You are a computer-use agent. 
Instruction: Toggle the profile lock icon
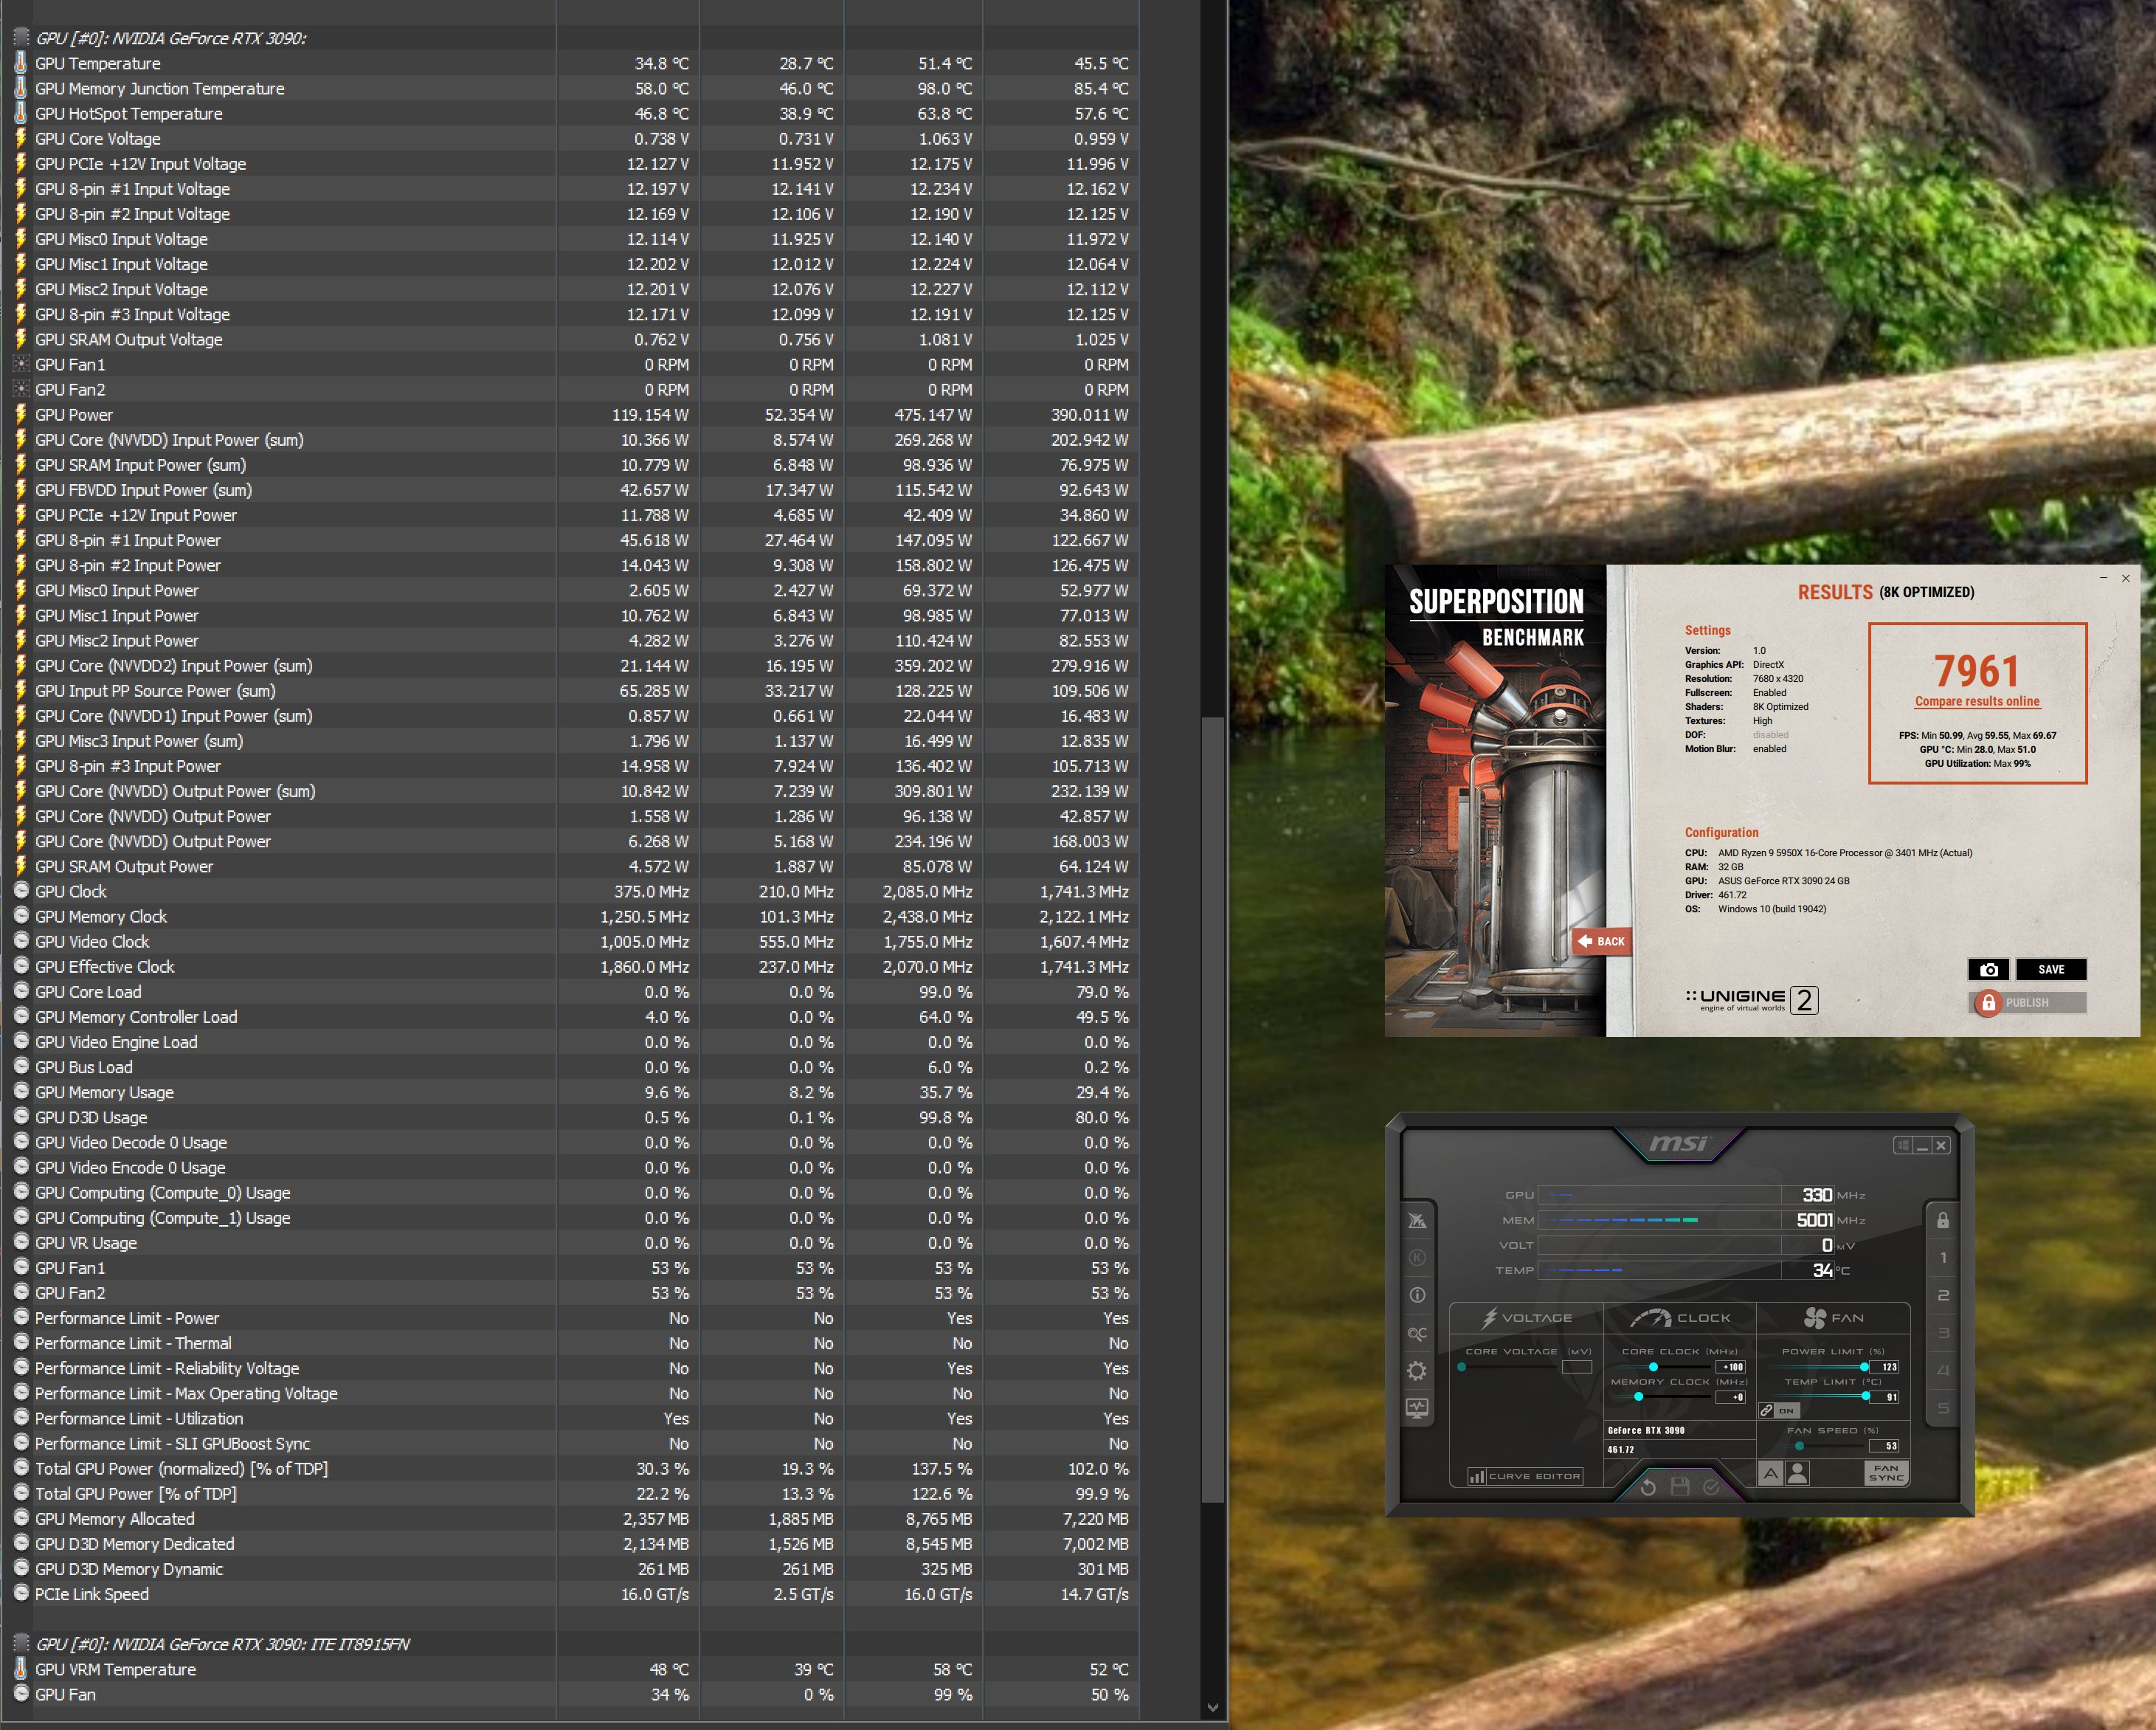[x=1942, y=1221]
